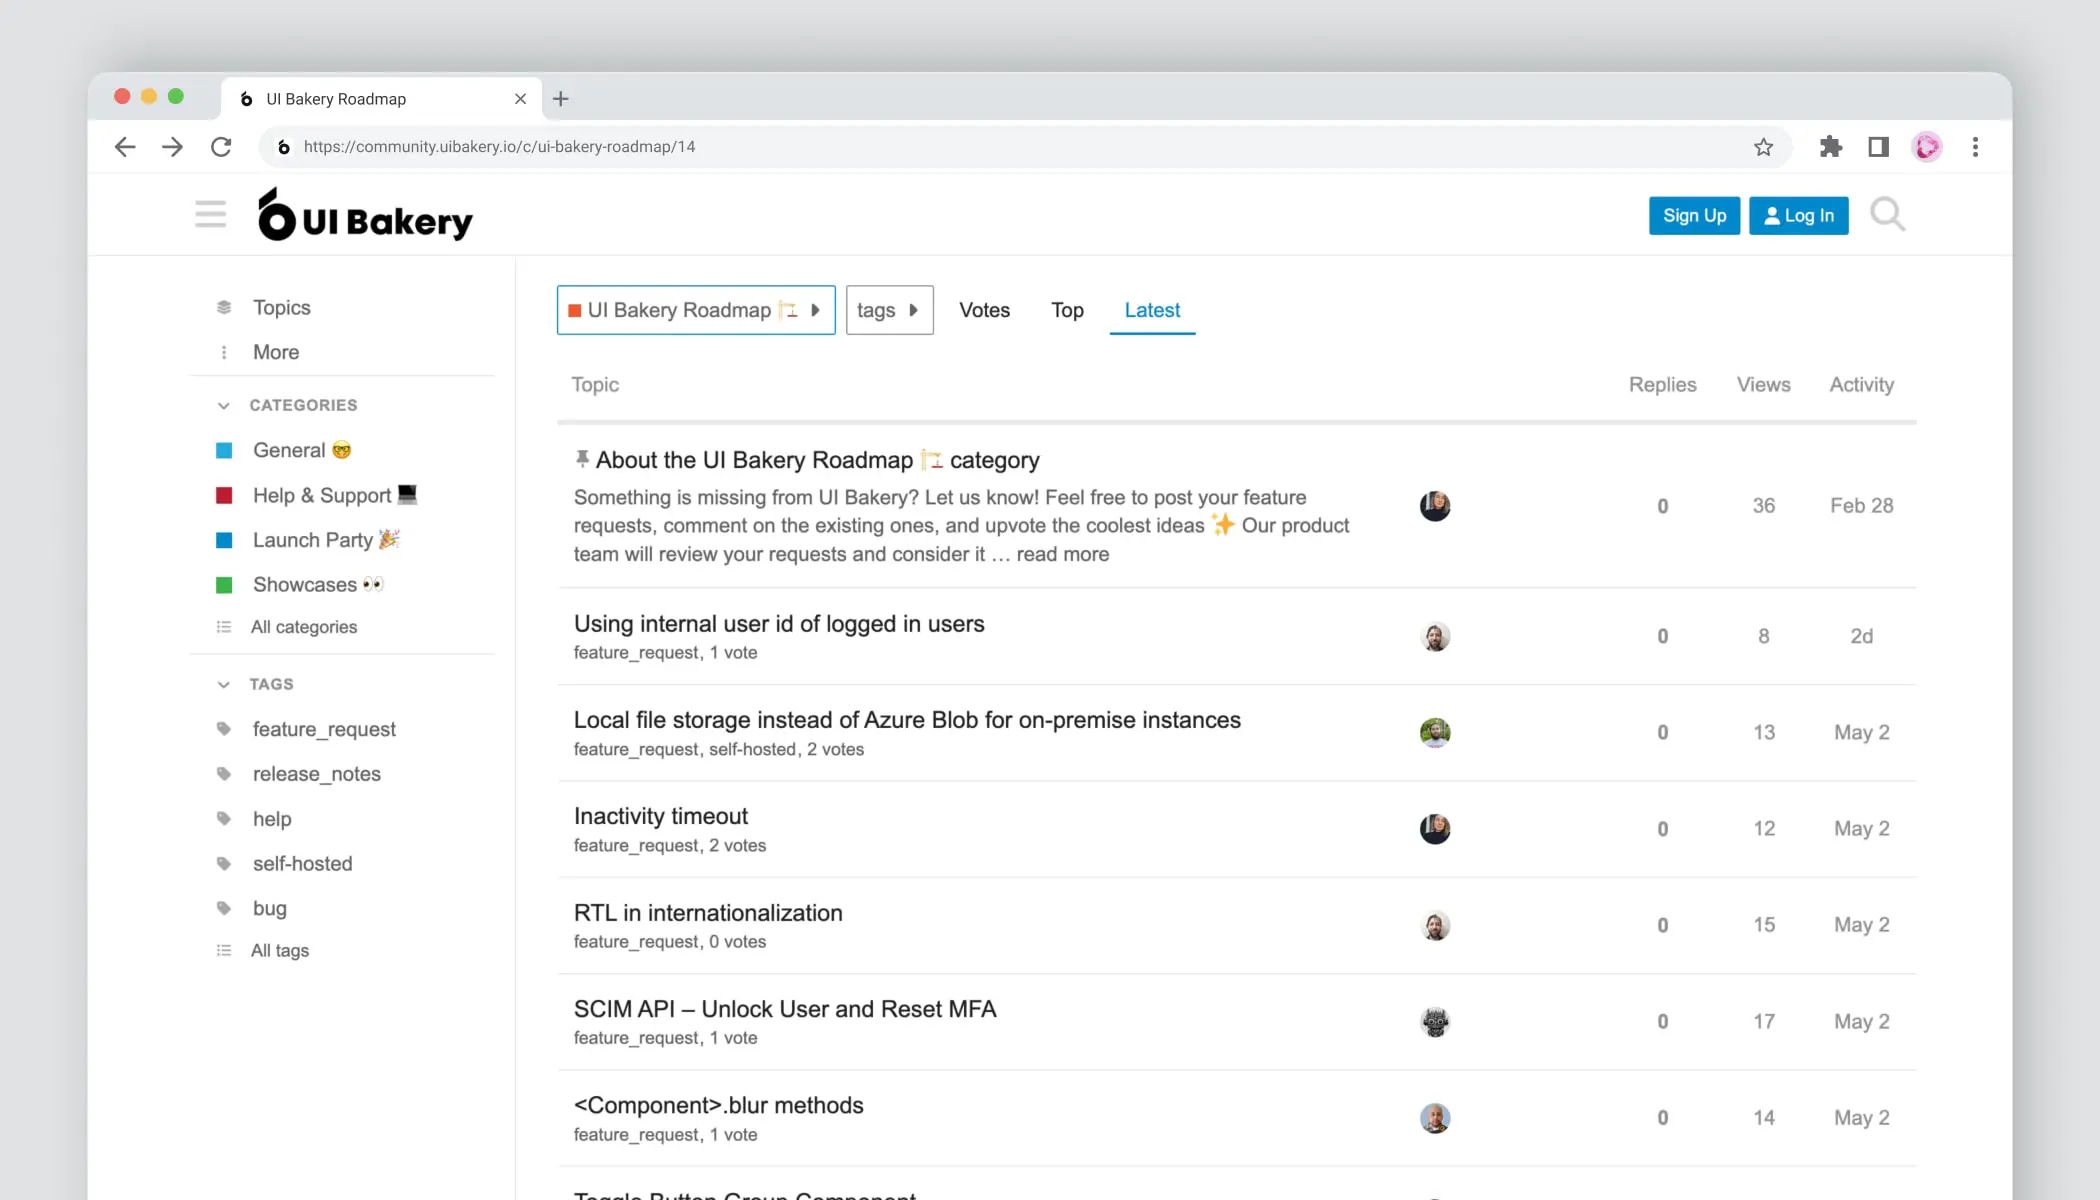Select the Latest tab

tap(1152, 310)
